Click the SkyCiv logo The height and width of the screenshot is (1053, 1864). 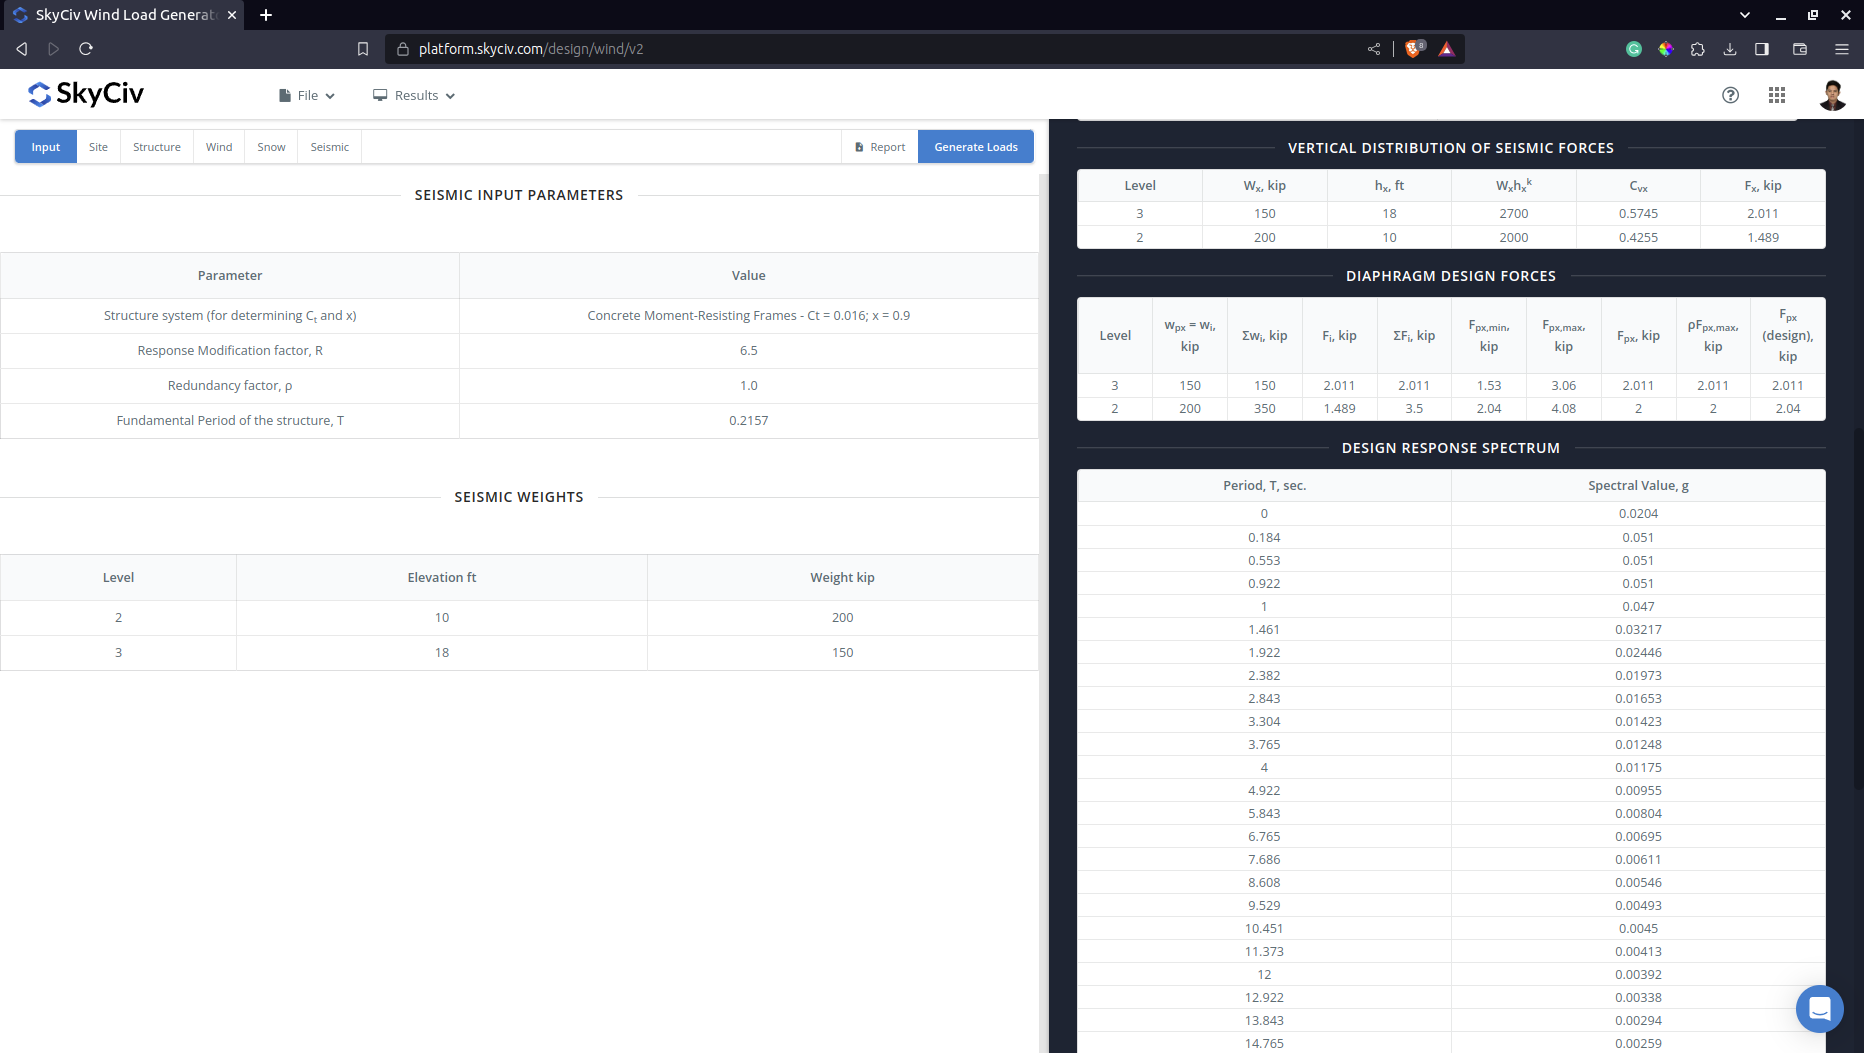tap(85, 94)
